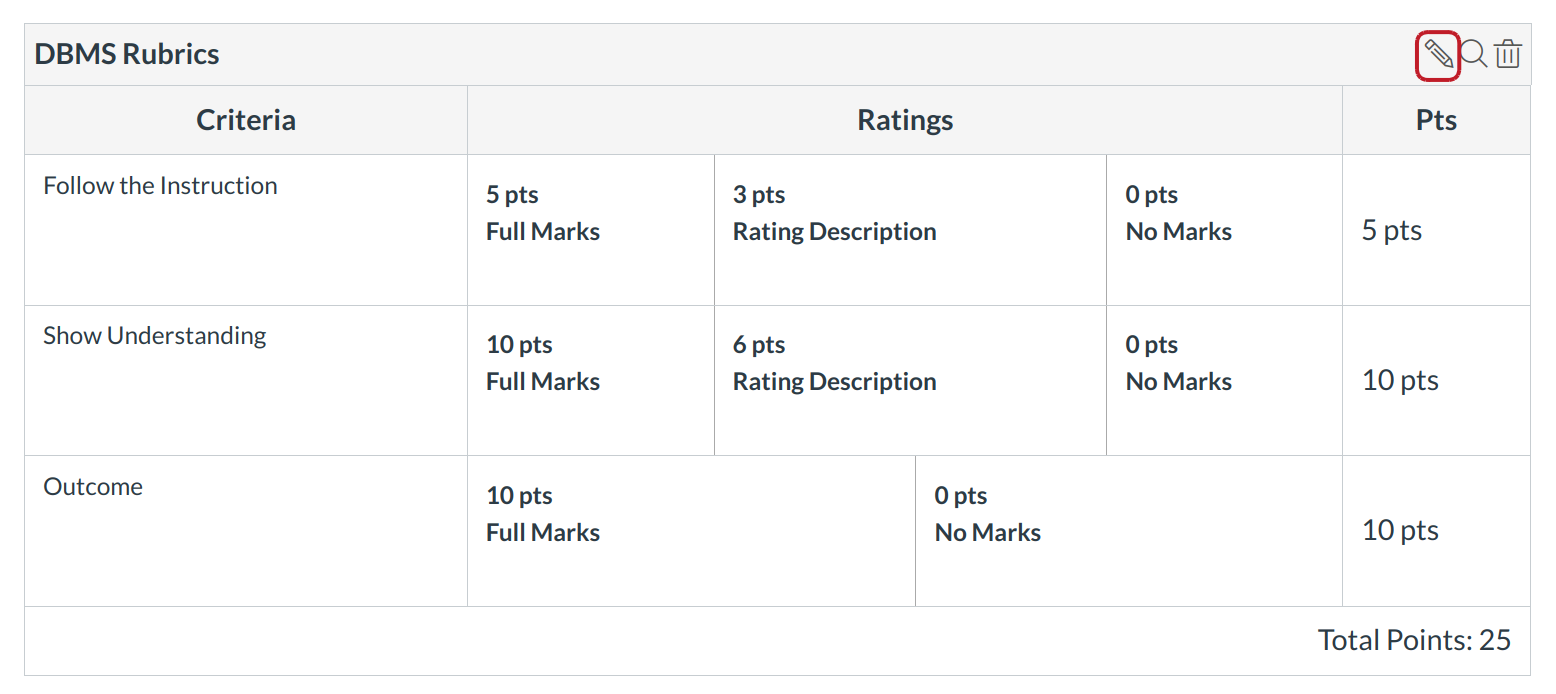Click the magnifier icon to find a rubric

1473,54
